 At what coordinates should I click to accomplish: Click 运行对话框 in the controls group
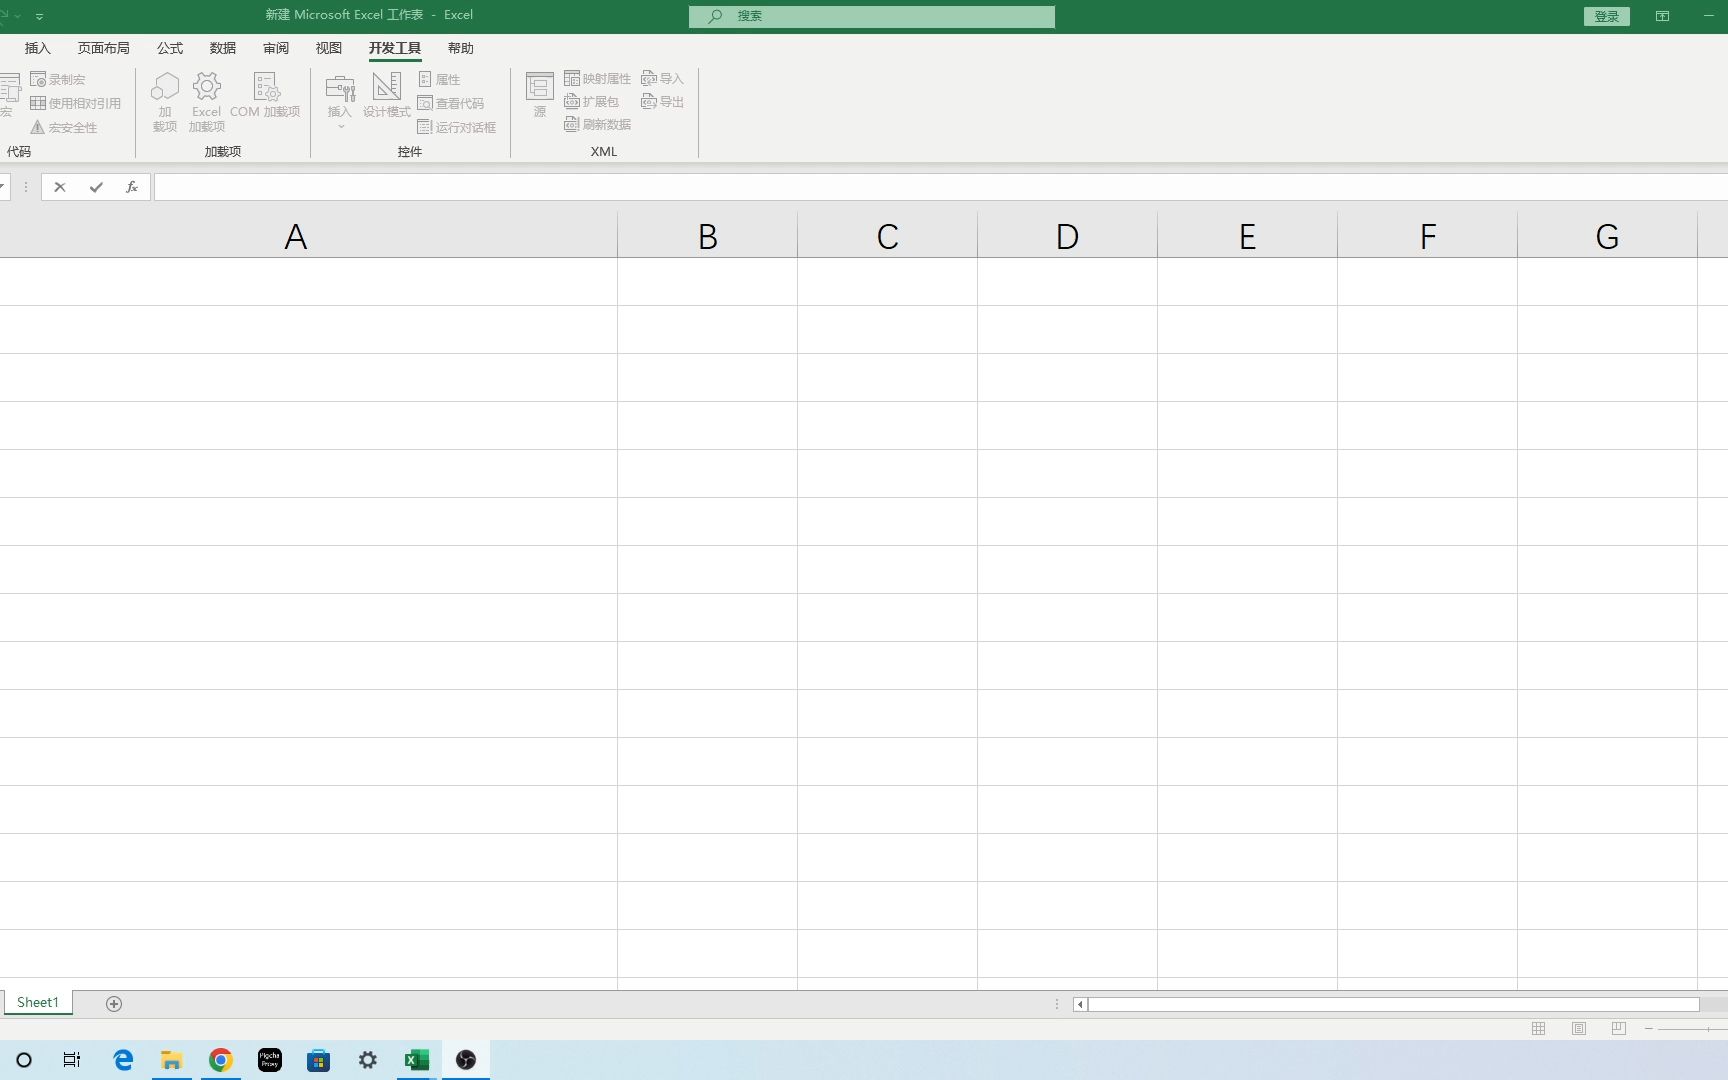[456, 127]
